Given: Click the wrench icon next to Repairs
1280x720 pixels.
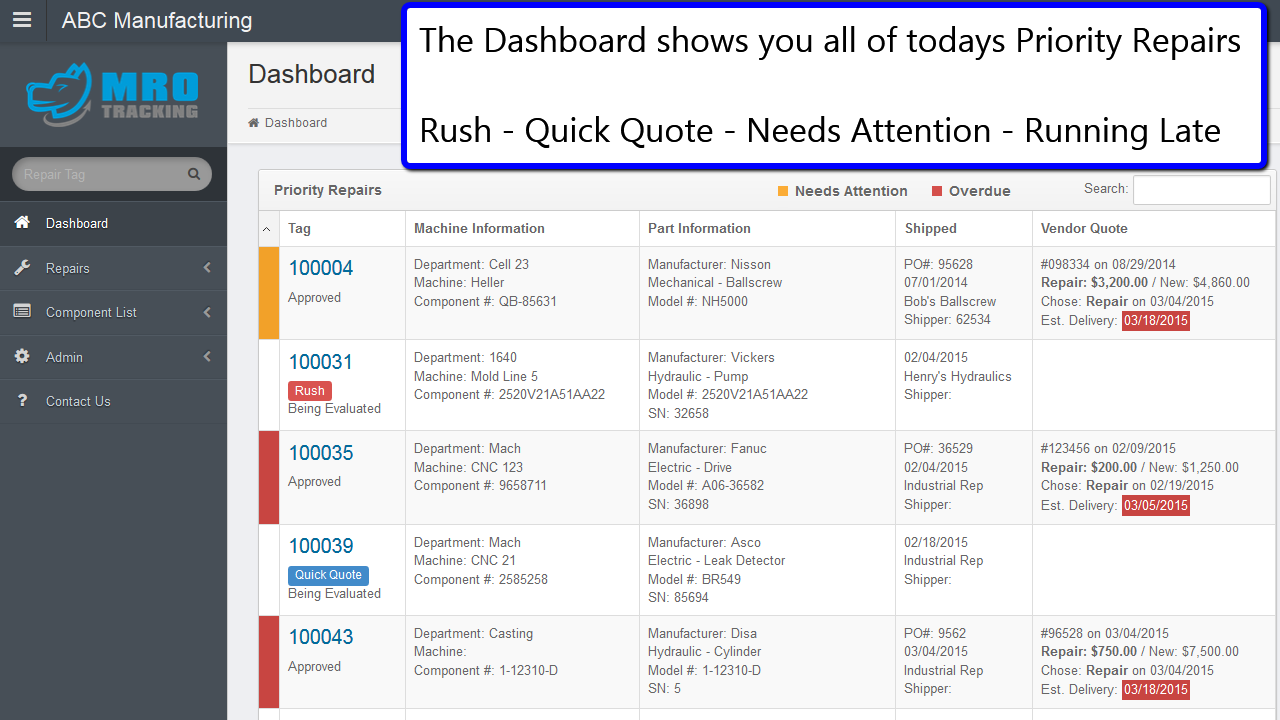Looking at the screenshot, I should pos(21,268).
